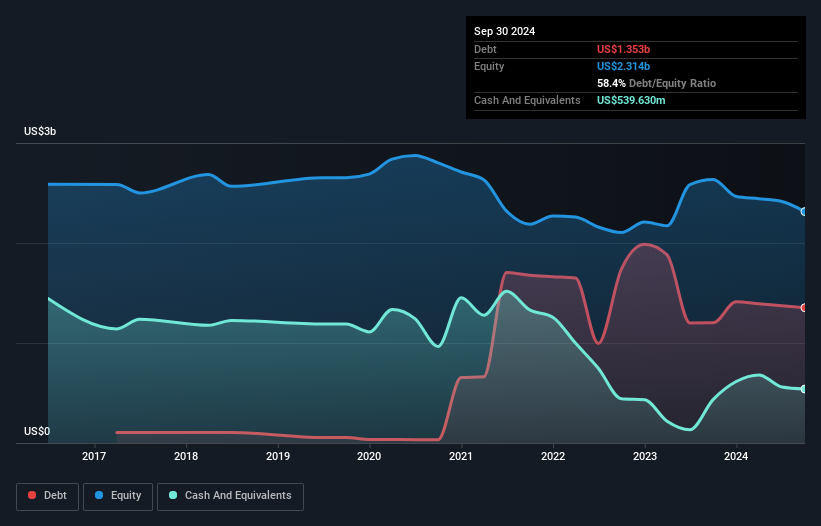Click the 2019 x-axis label
Viewport: 821px width, 526px height.
[278, 456]
